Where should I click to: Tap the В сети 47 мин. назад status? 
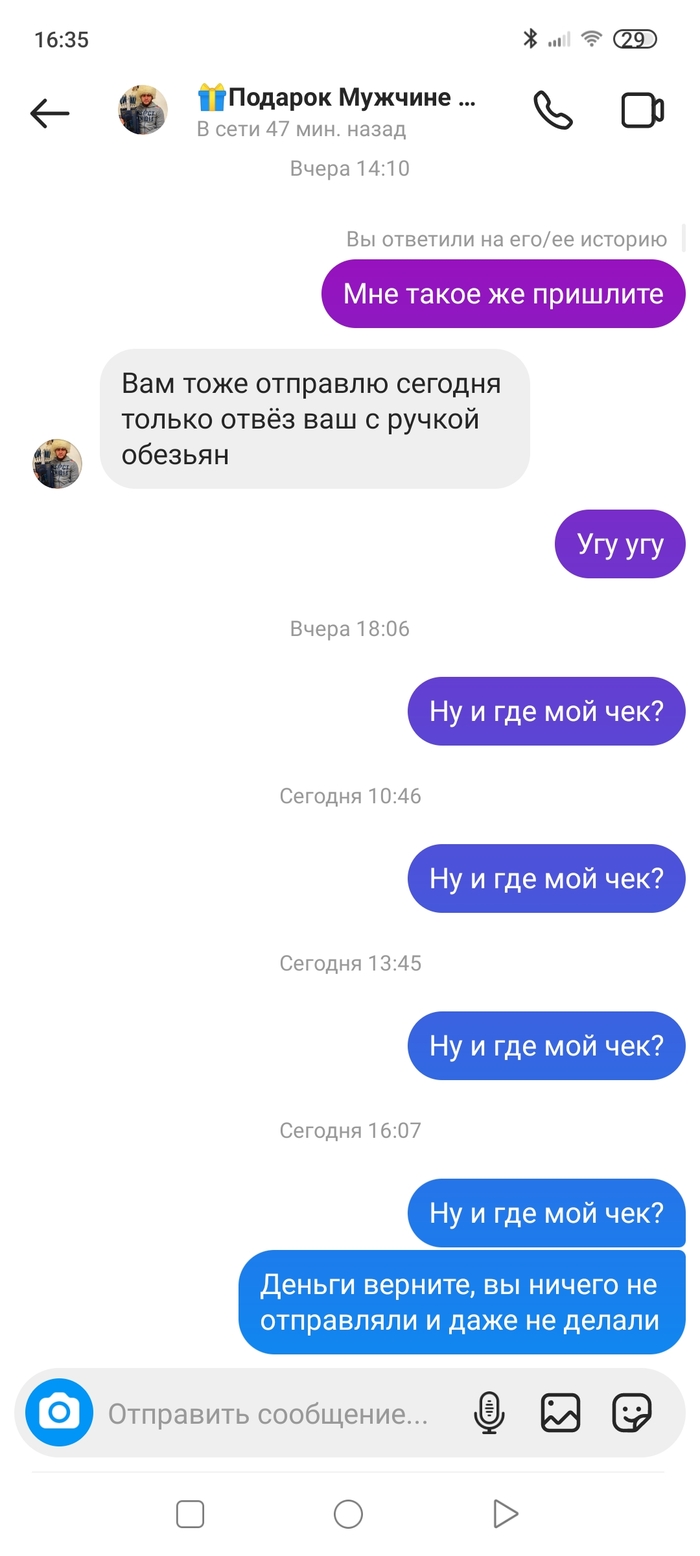tap(301, 129)
